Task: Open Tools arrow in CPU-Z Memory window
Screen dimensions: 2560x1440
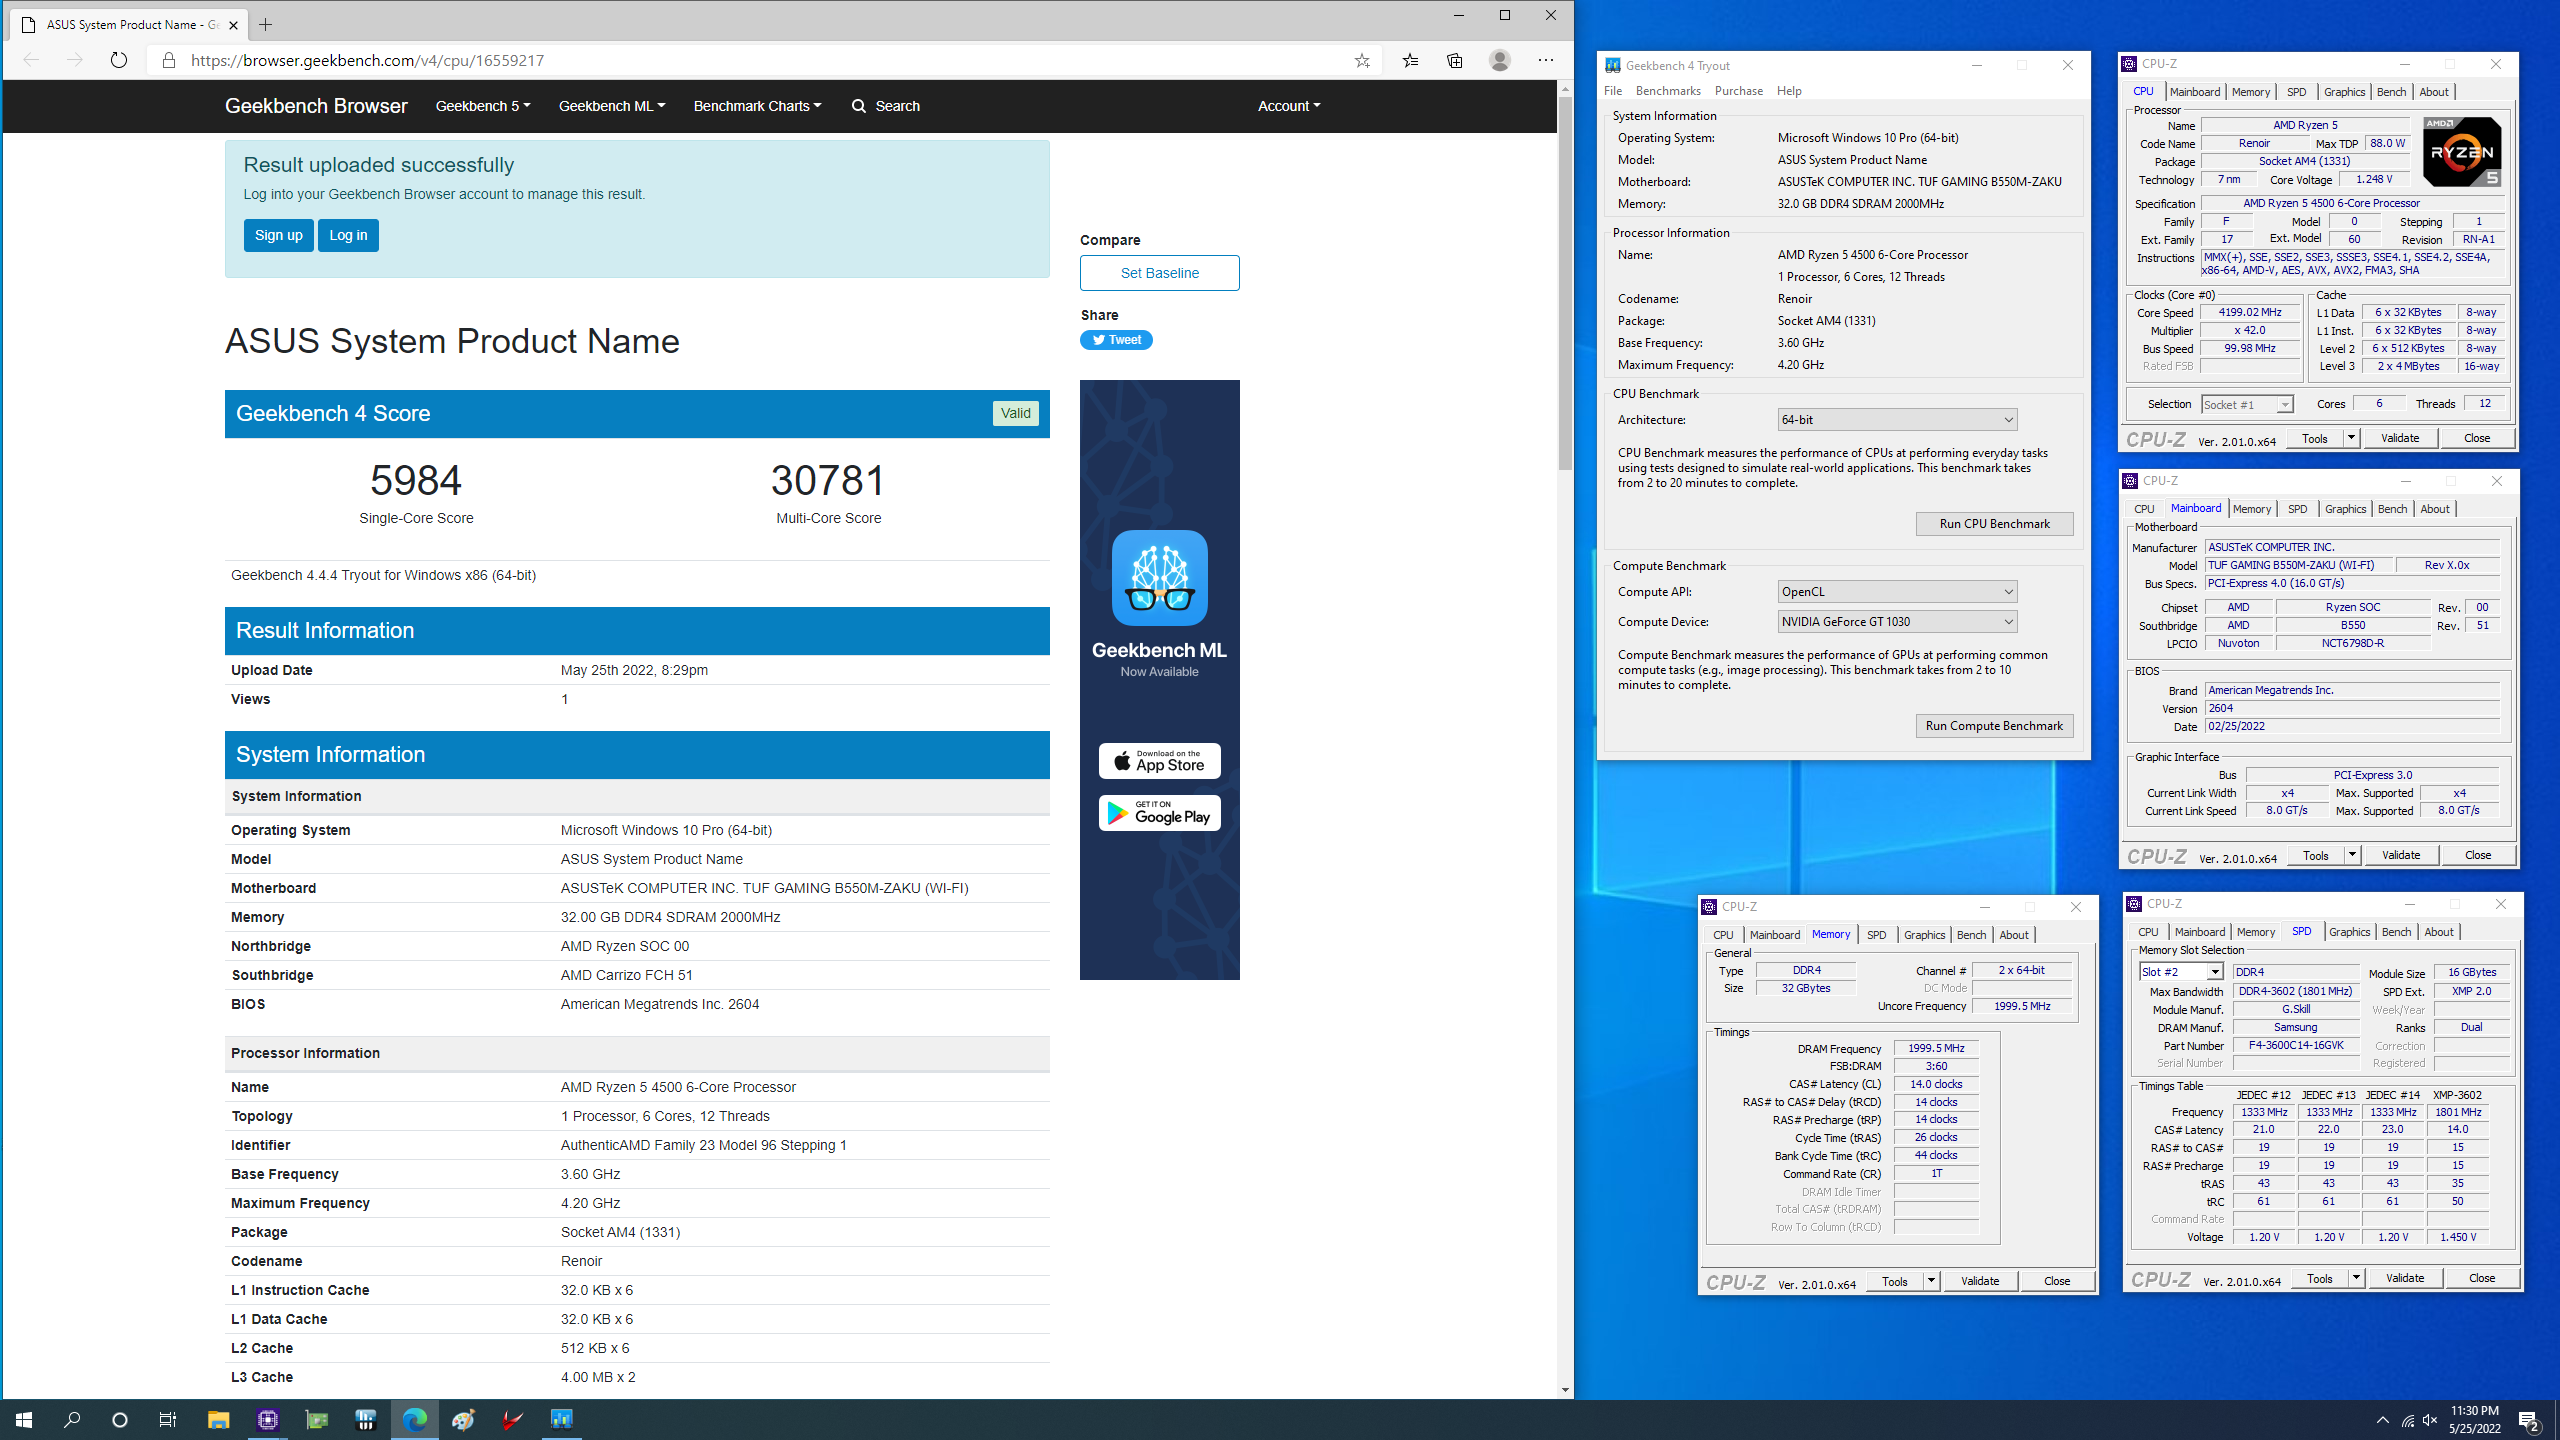Action: click(1931, 1281)
